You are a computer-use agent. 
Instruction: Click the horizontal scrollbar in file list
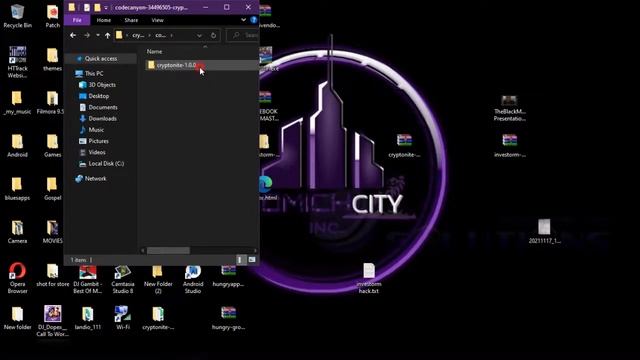(168, 250)
